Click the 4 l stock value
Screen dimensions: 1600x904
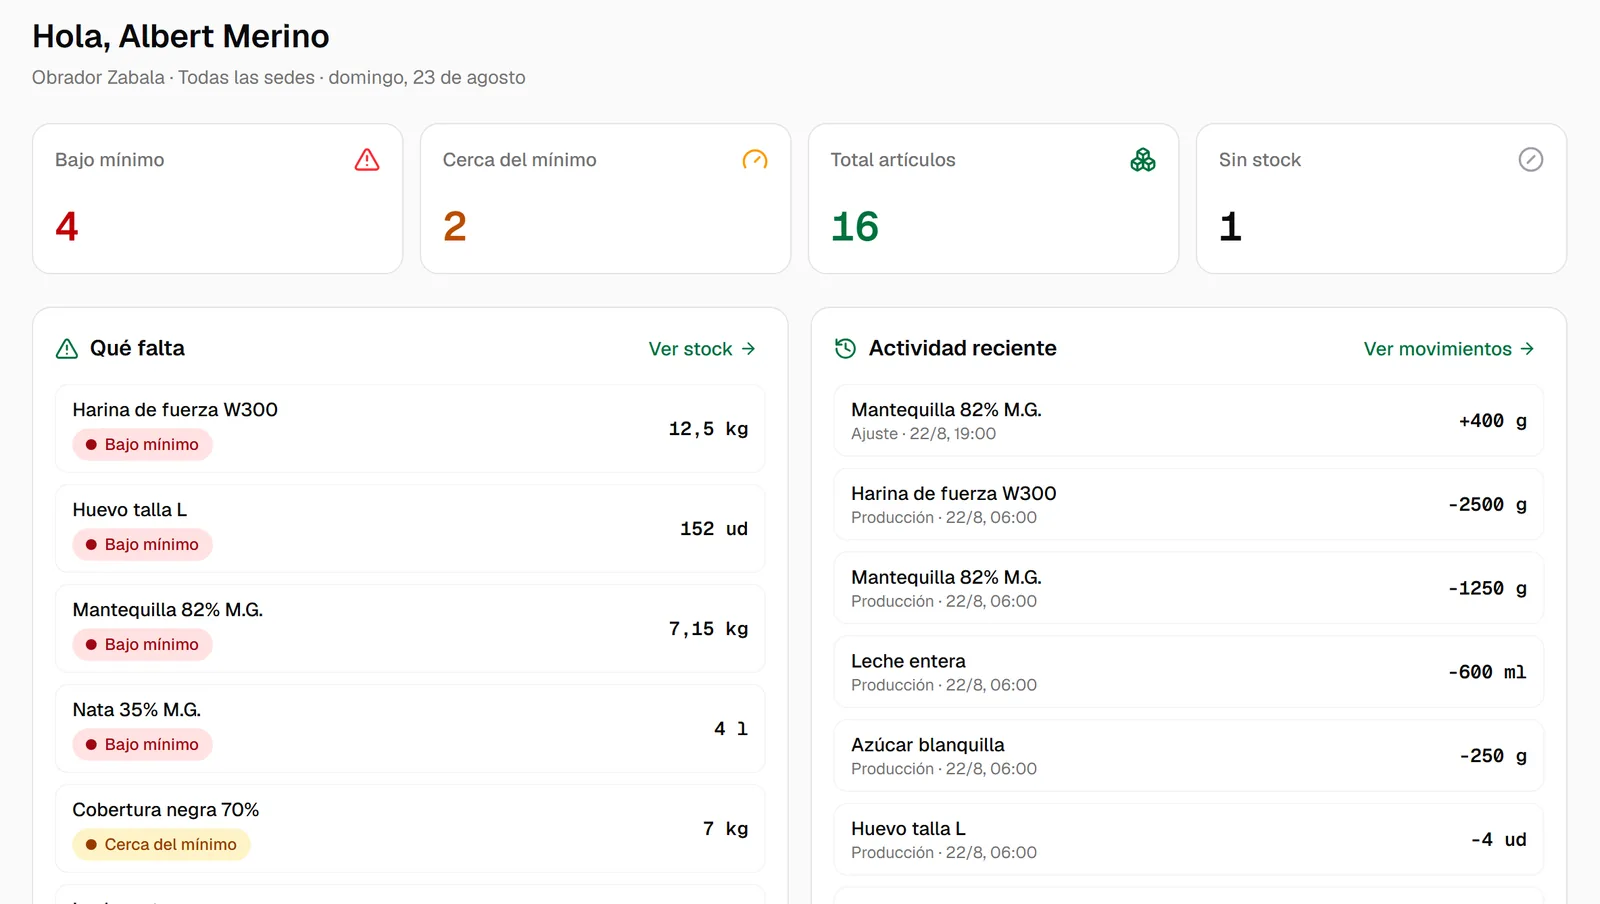tap(731, 729)
